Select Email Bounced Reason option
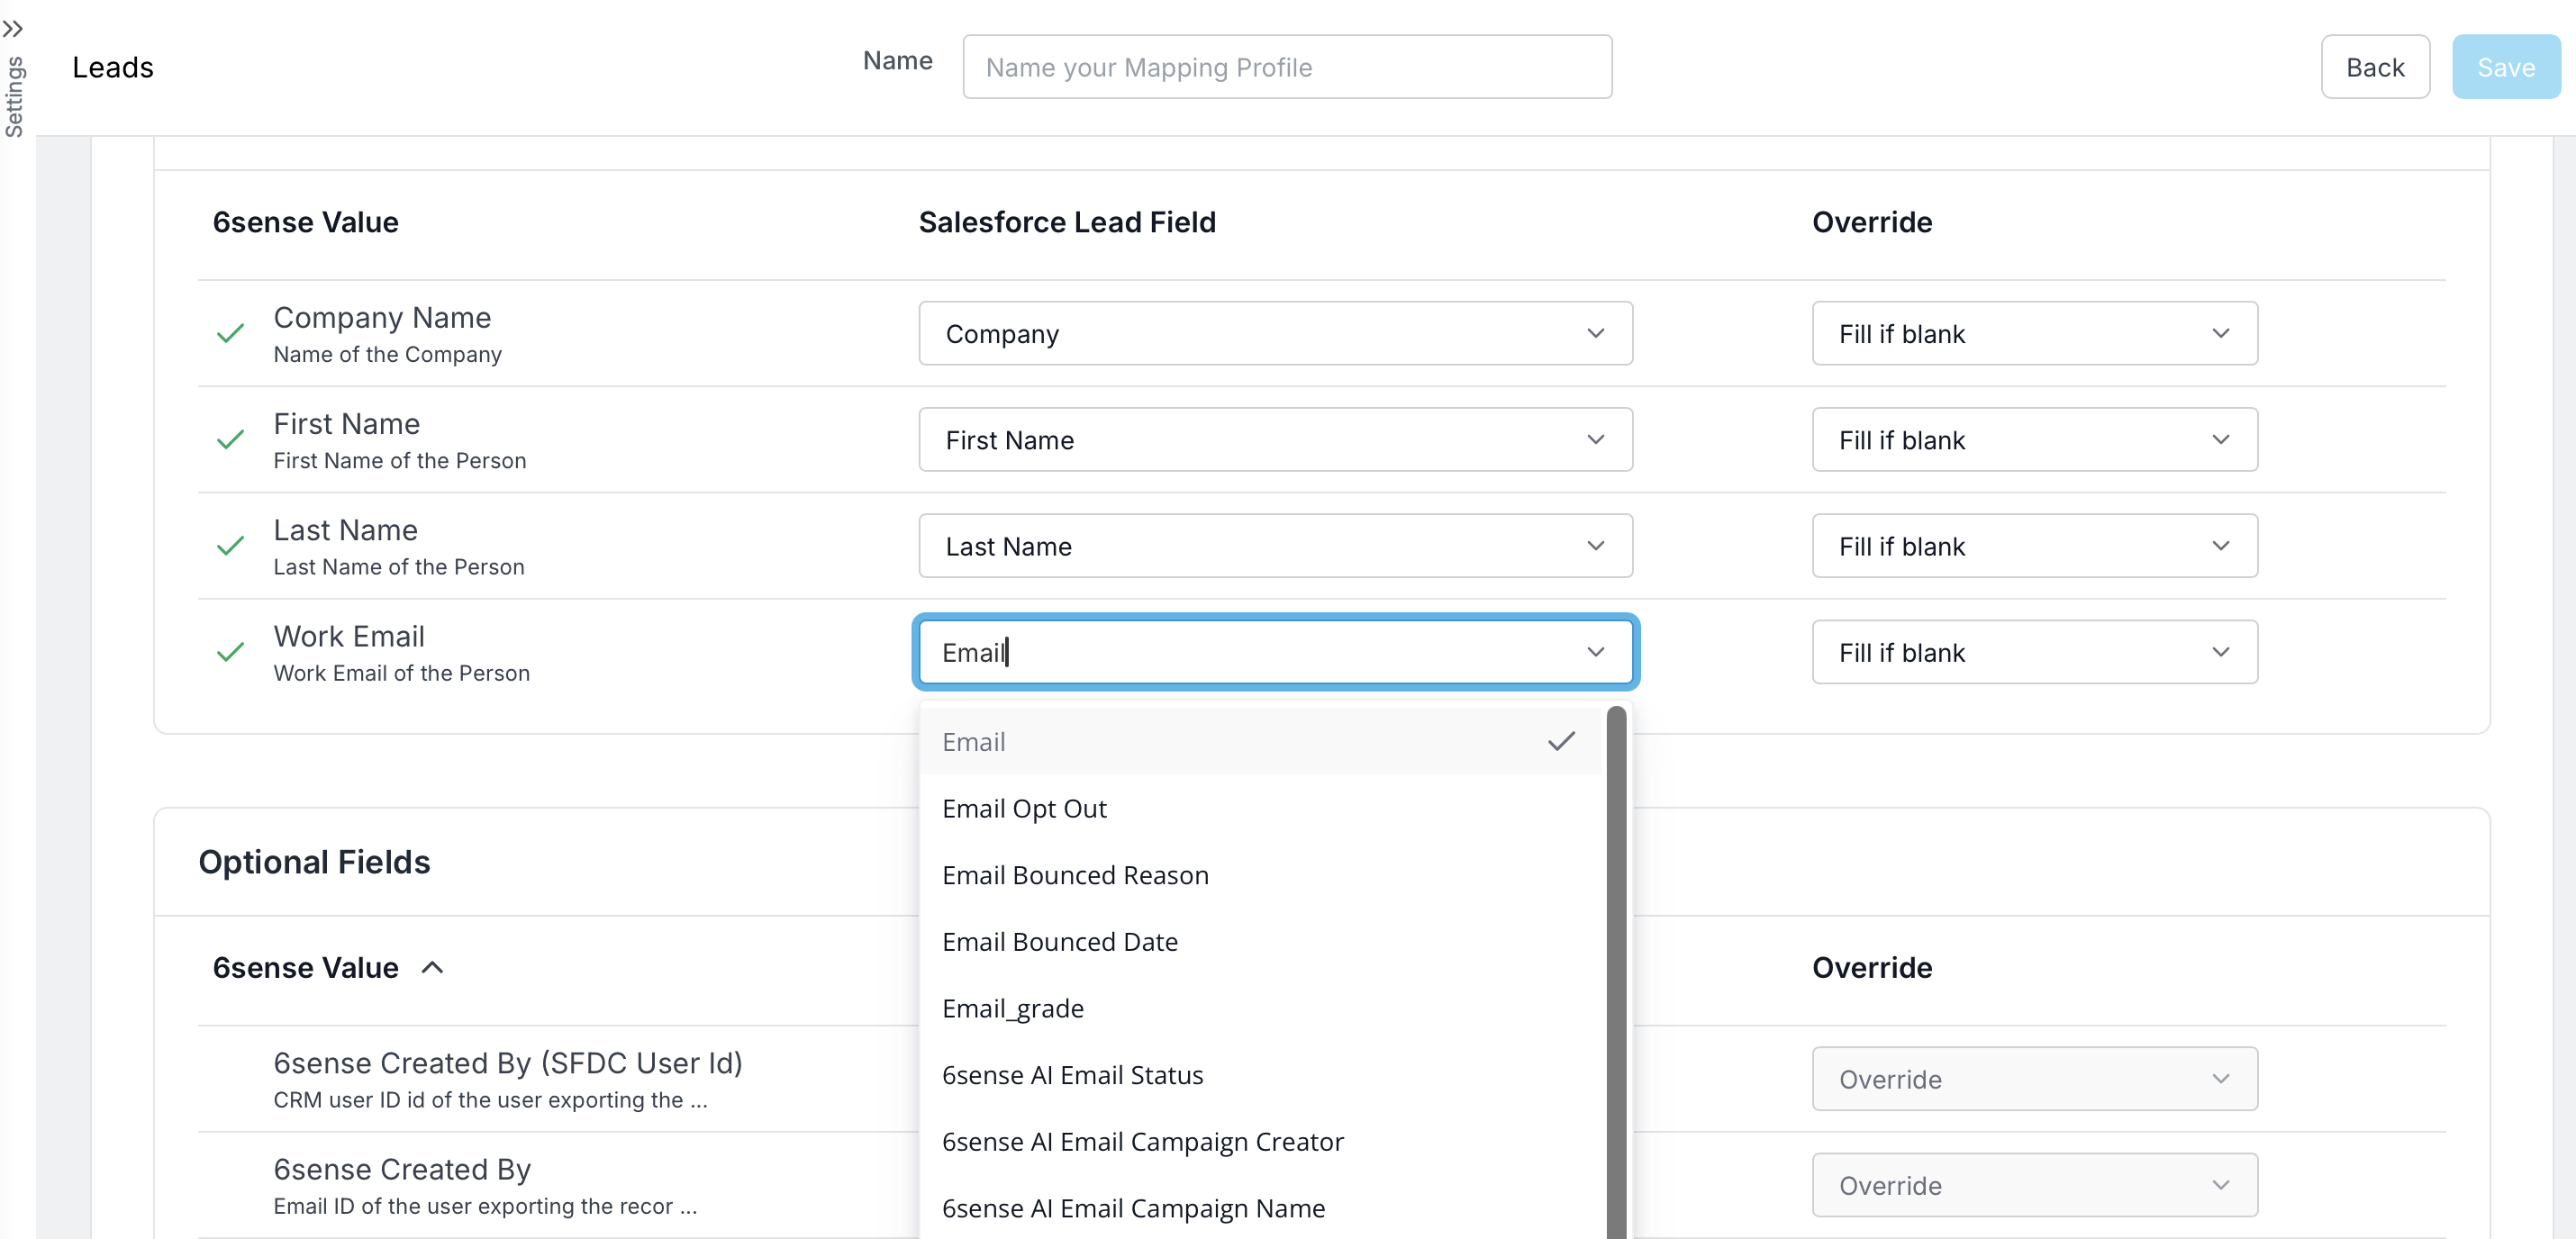The image size is (2576, 1239). click(1260, 875)
